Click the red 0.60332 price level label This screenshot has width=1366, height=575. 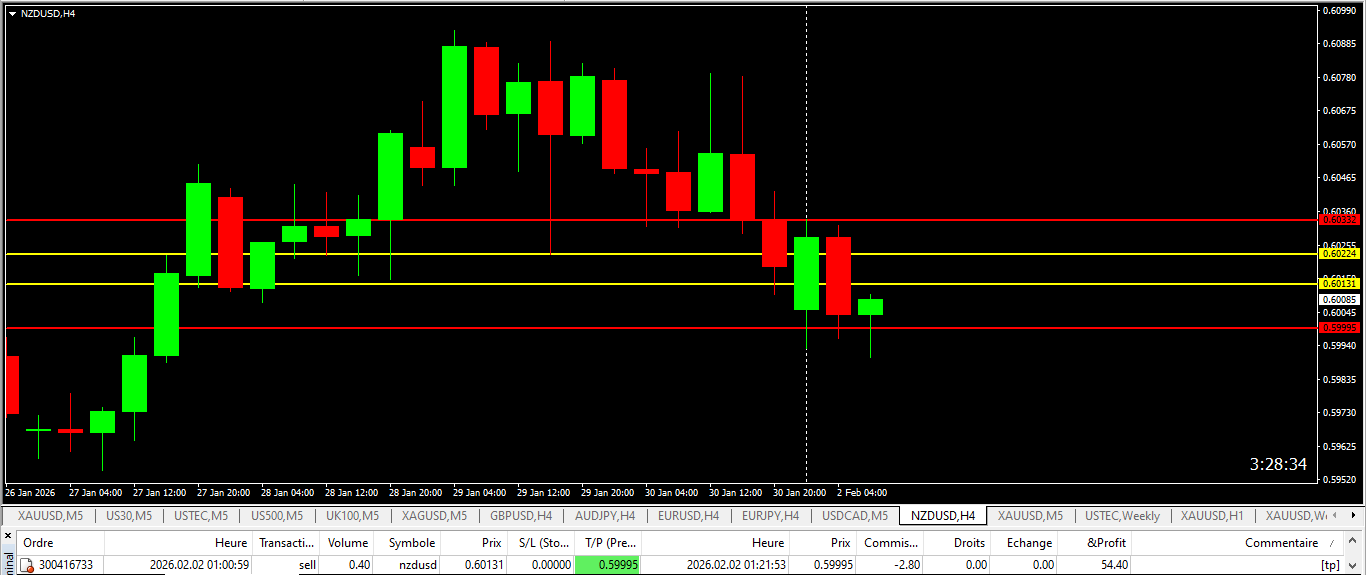[1339, 219]
